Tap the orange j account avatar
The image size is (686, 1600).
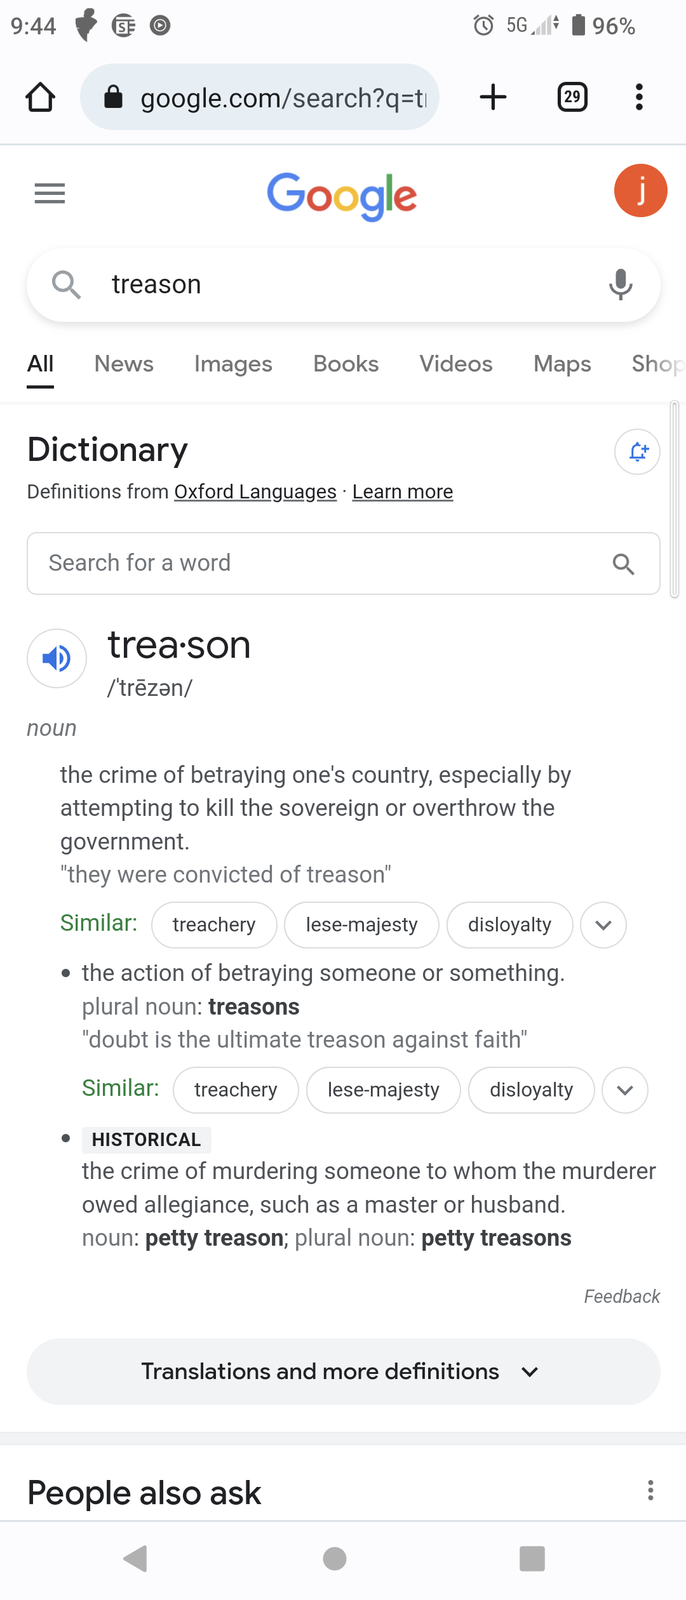pos(640,190)
